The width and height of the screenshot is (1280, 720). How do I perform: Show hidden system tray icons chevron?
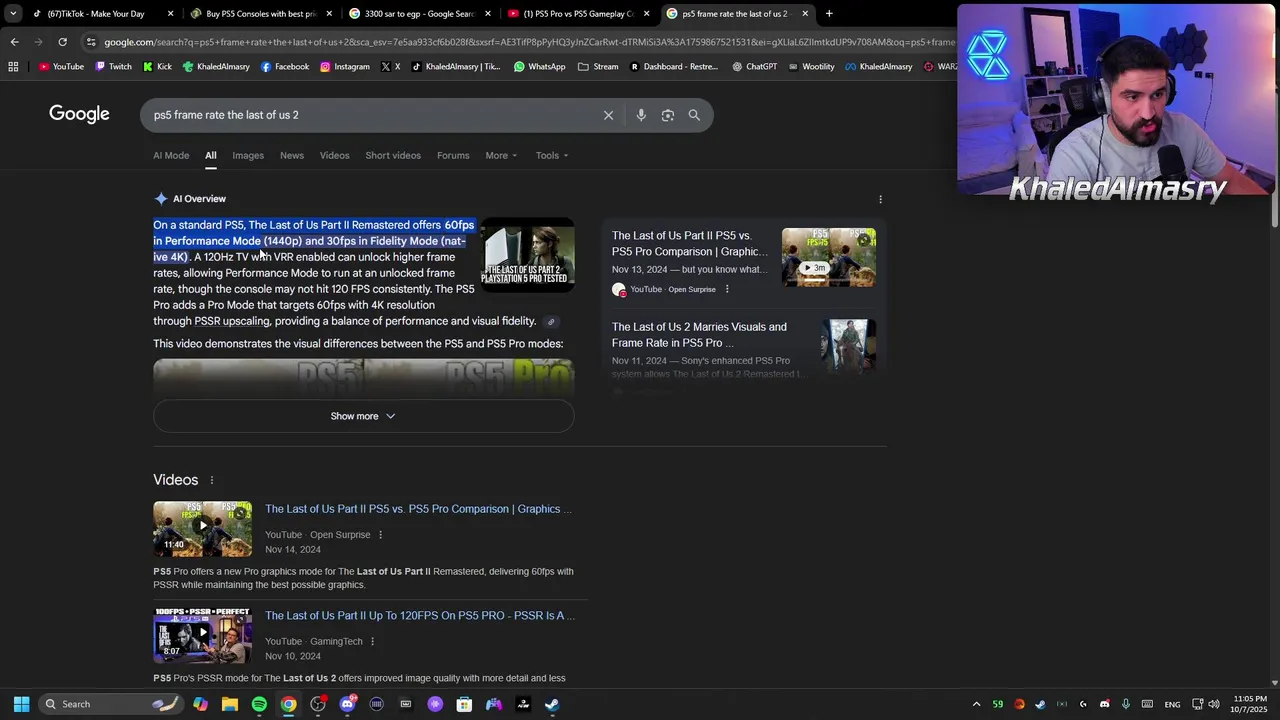pos(976,704)
